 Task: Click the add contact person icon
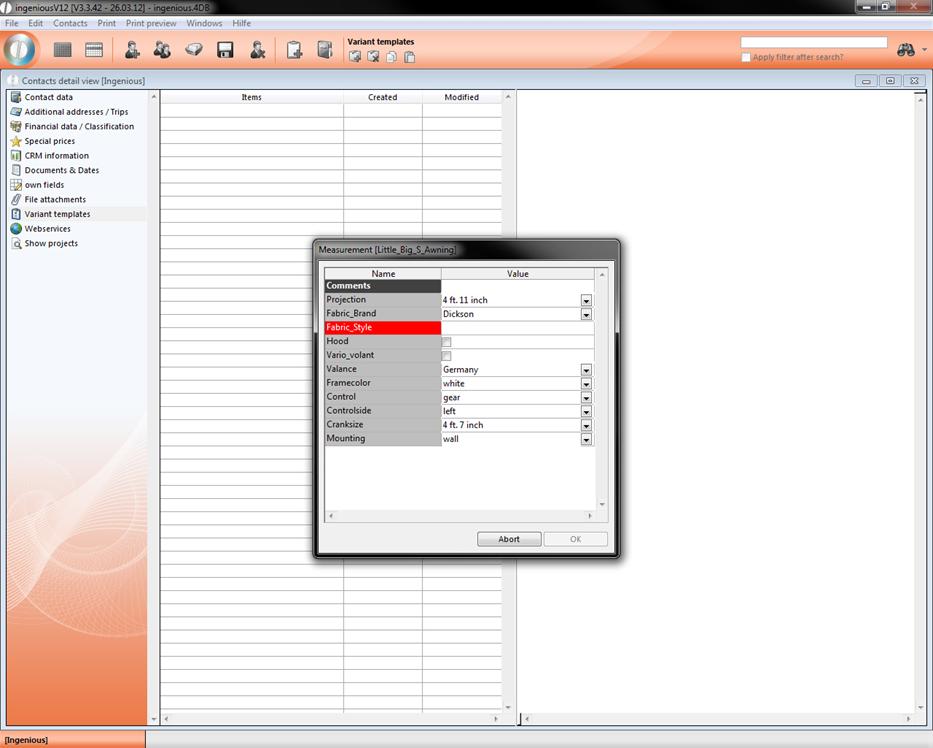[x=131, y=50]
